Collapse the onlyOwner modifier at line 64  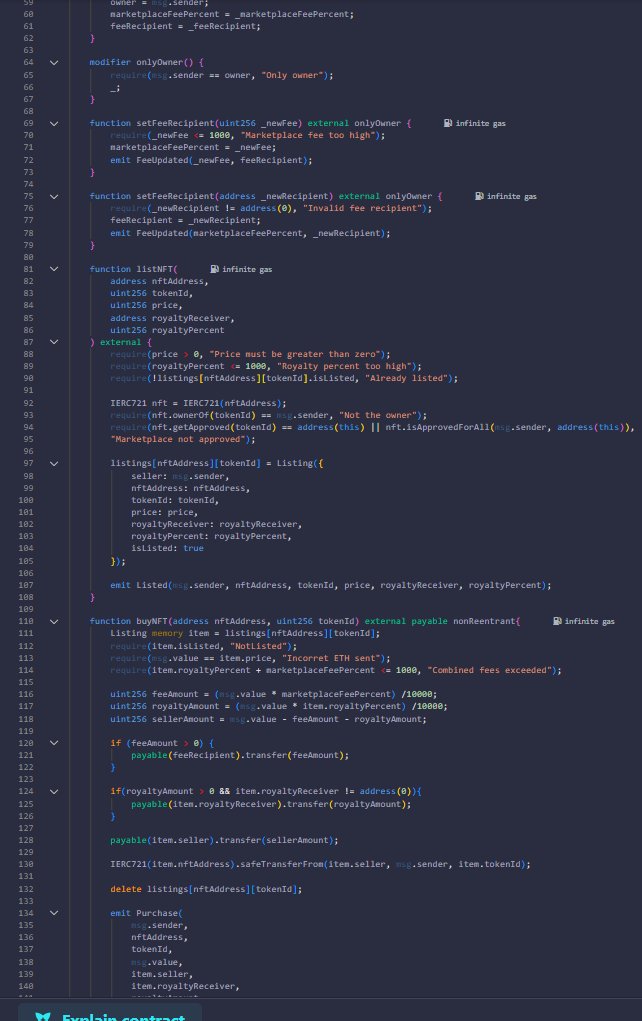point(54,63)
